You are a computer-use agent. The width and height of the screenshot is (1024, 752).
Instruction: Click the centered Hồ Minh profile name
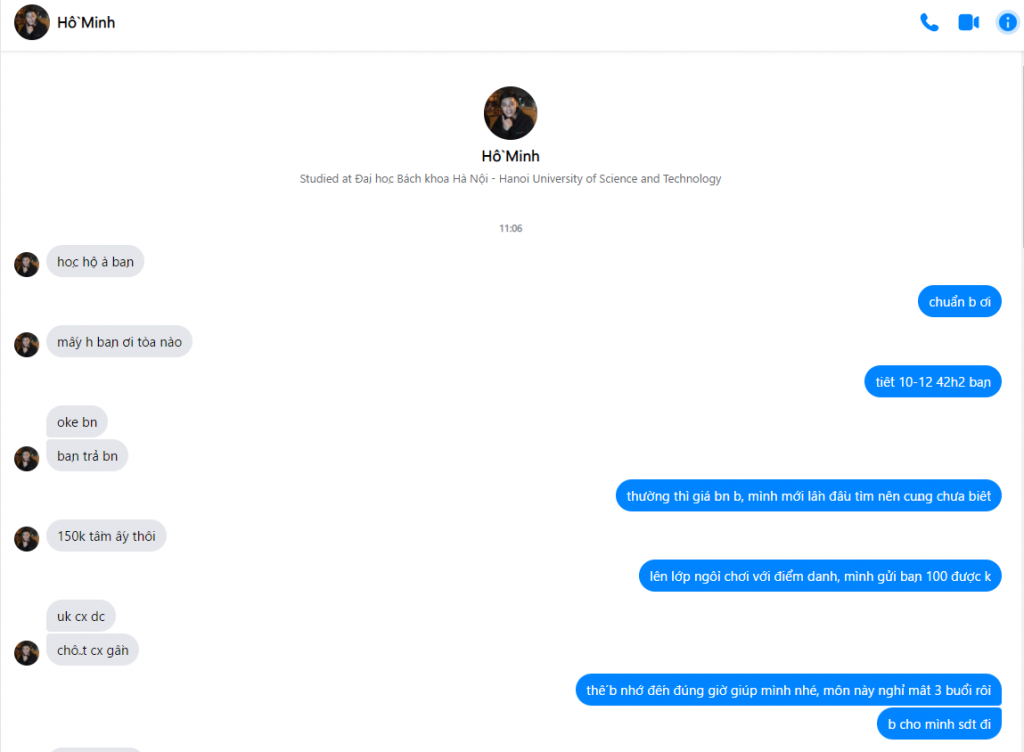(510, 156)
